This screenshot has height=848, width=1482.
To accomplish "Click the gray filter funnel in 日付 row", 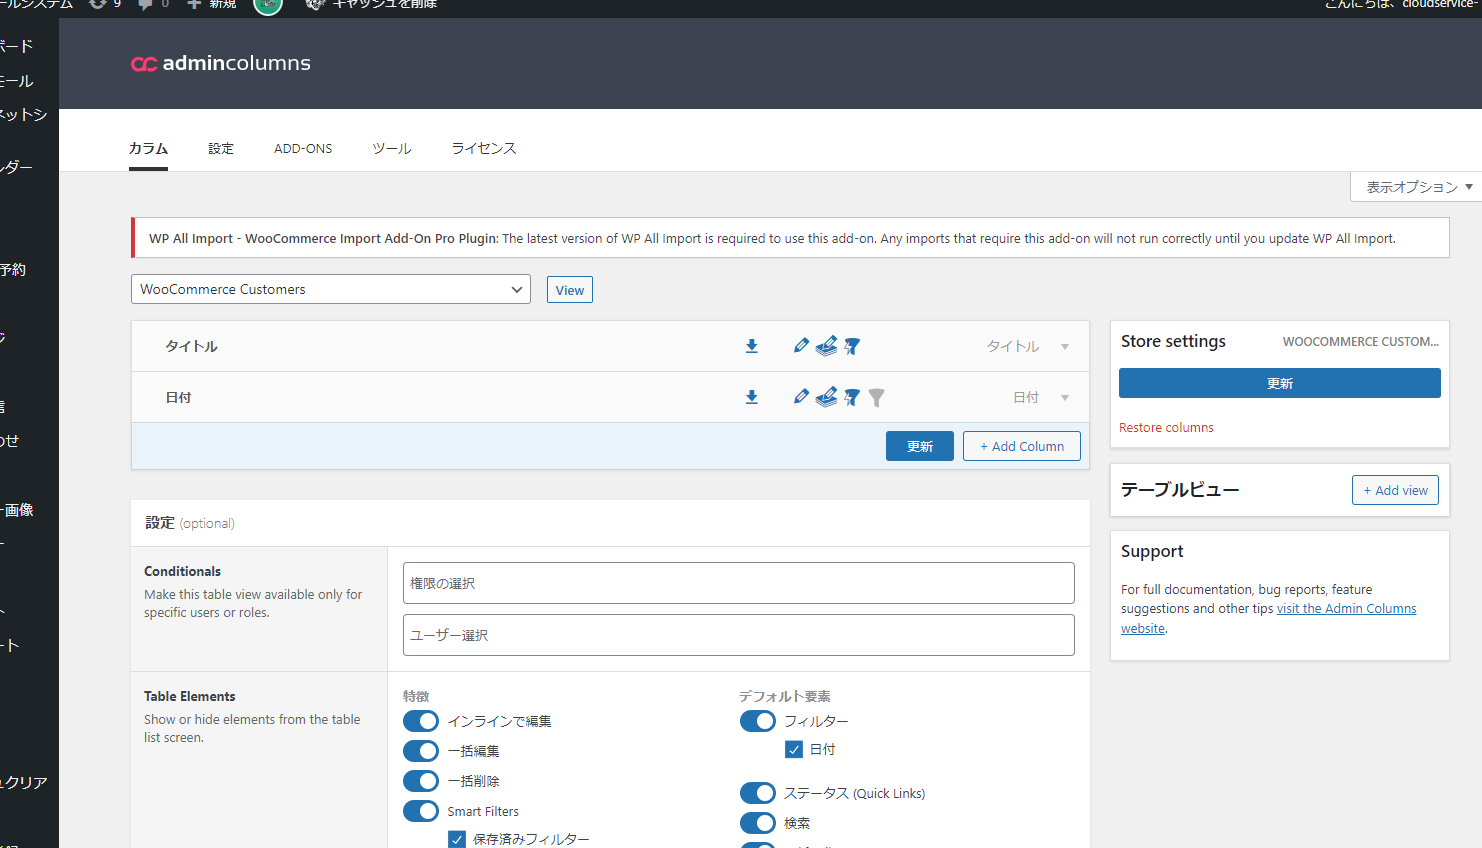I will [877, 398].
